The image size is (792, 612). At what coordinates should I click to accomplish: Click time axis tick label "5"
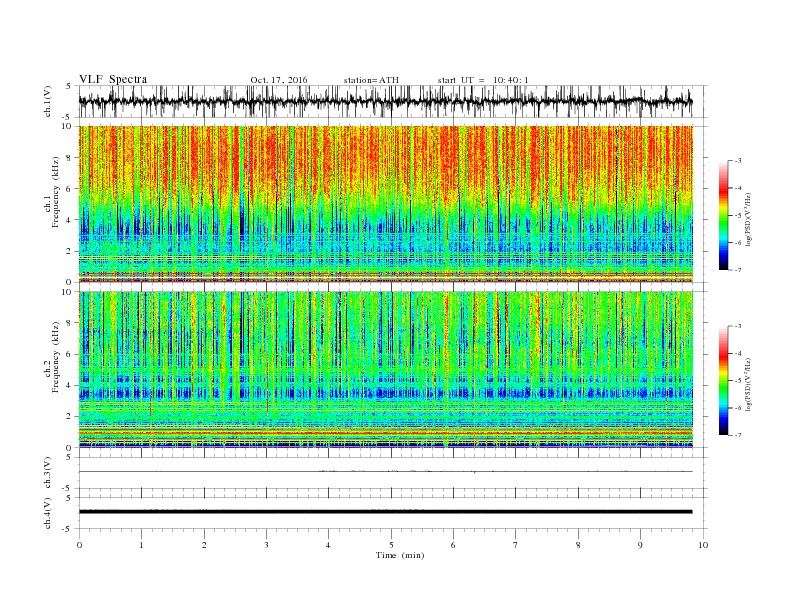pyautogui.click(x=391, y=545)
